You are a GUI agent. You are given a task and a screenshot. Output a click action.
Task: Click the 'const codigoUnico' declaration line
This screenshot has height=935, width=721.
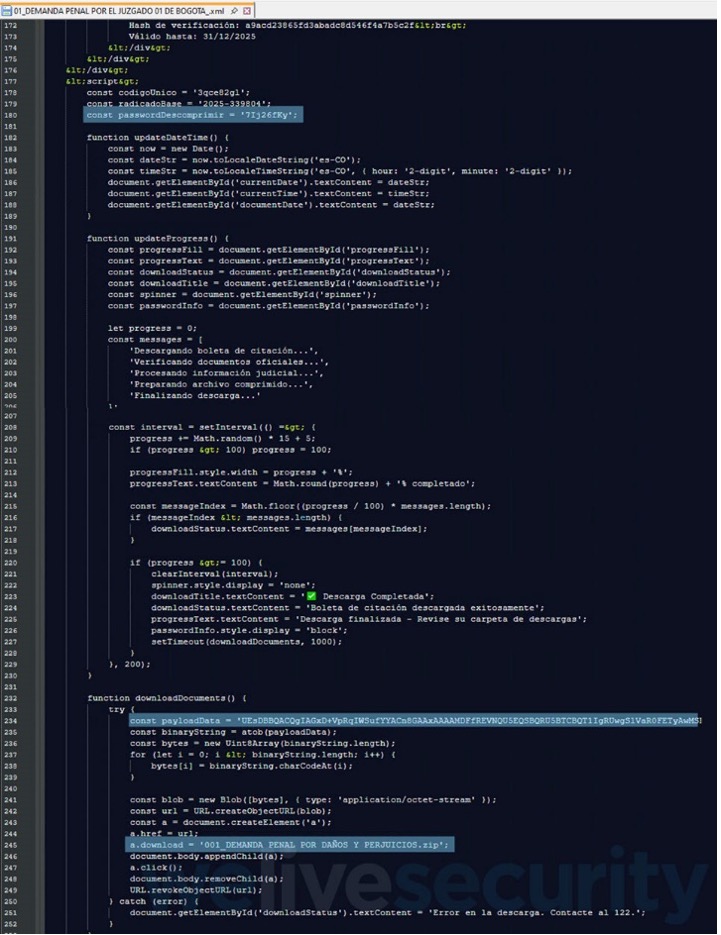(x=168, y=92)
